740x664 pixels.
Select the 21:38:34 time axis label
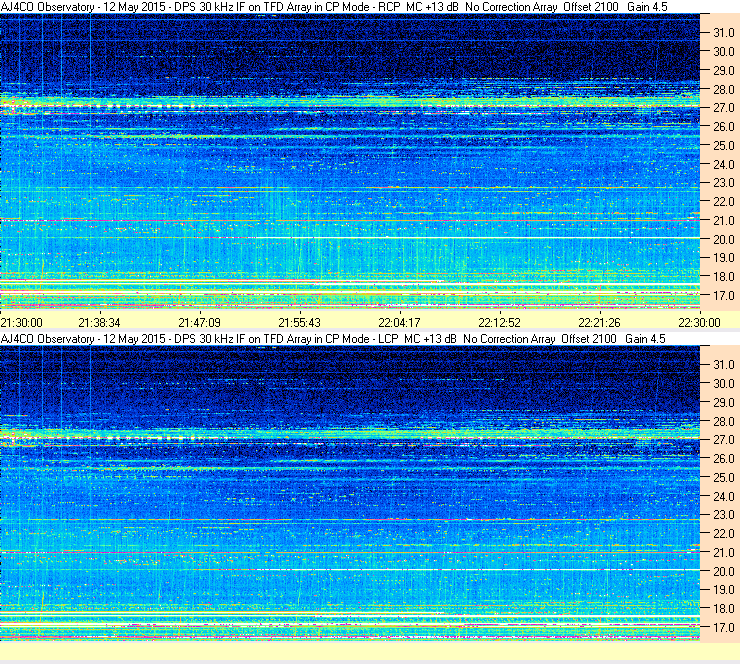point(99,323)
